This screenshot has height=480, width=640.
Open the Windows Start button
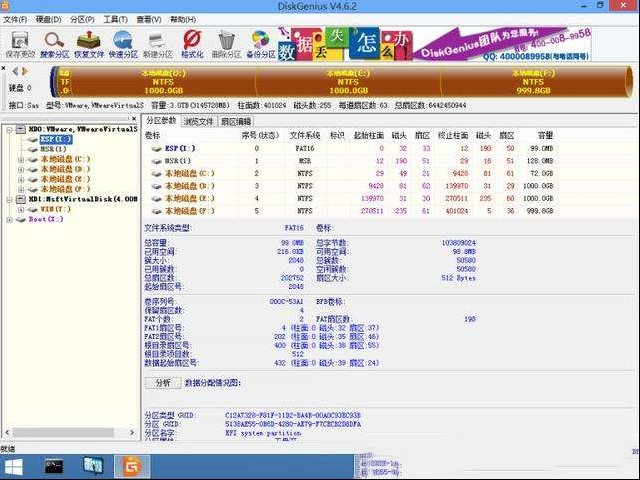pyautogui.click(x=13, y=467)
